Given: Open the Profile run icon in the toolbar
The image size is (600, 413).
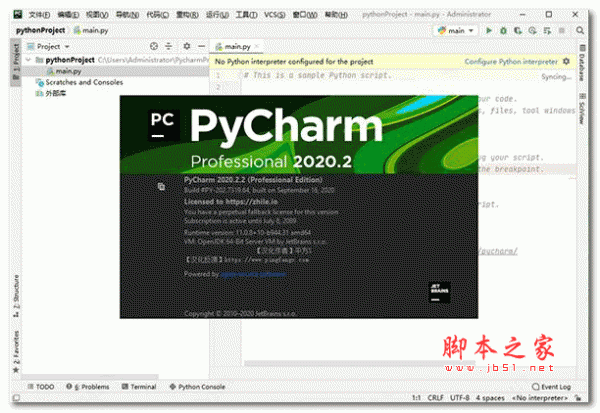Looking at the screenshot, I should coord(532,30).
